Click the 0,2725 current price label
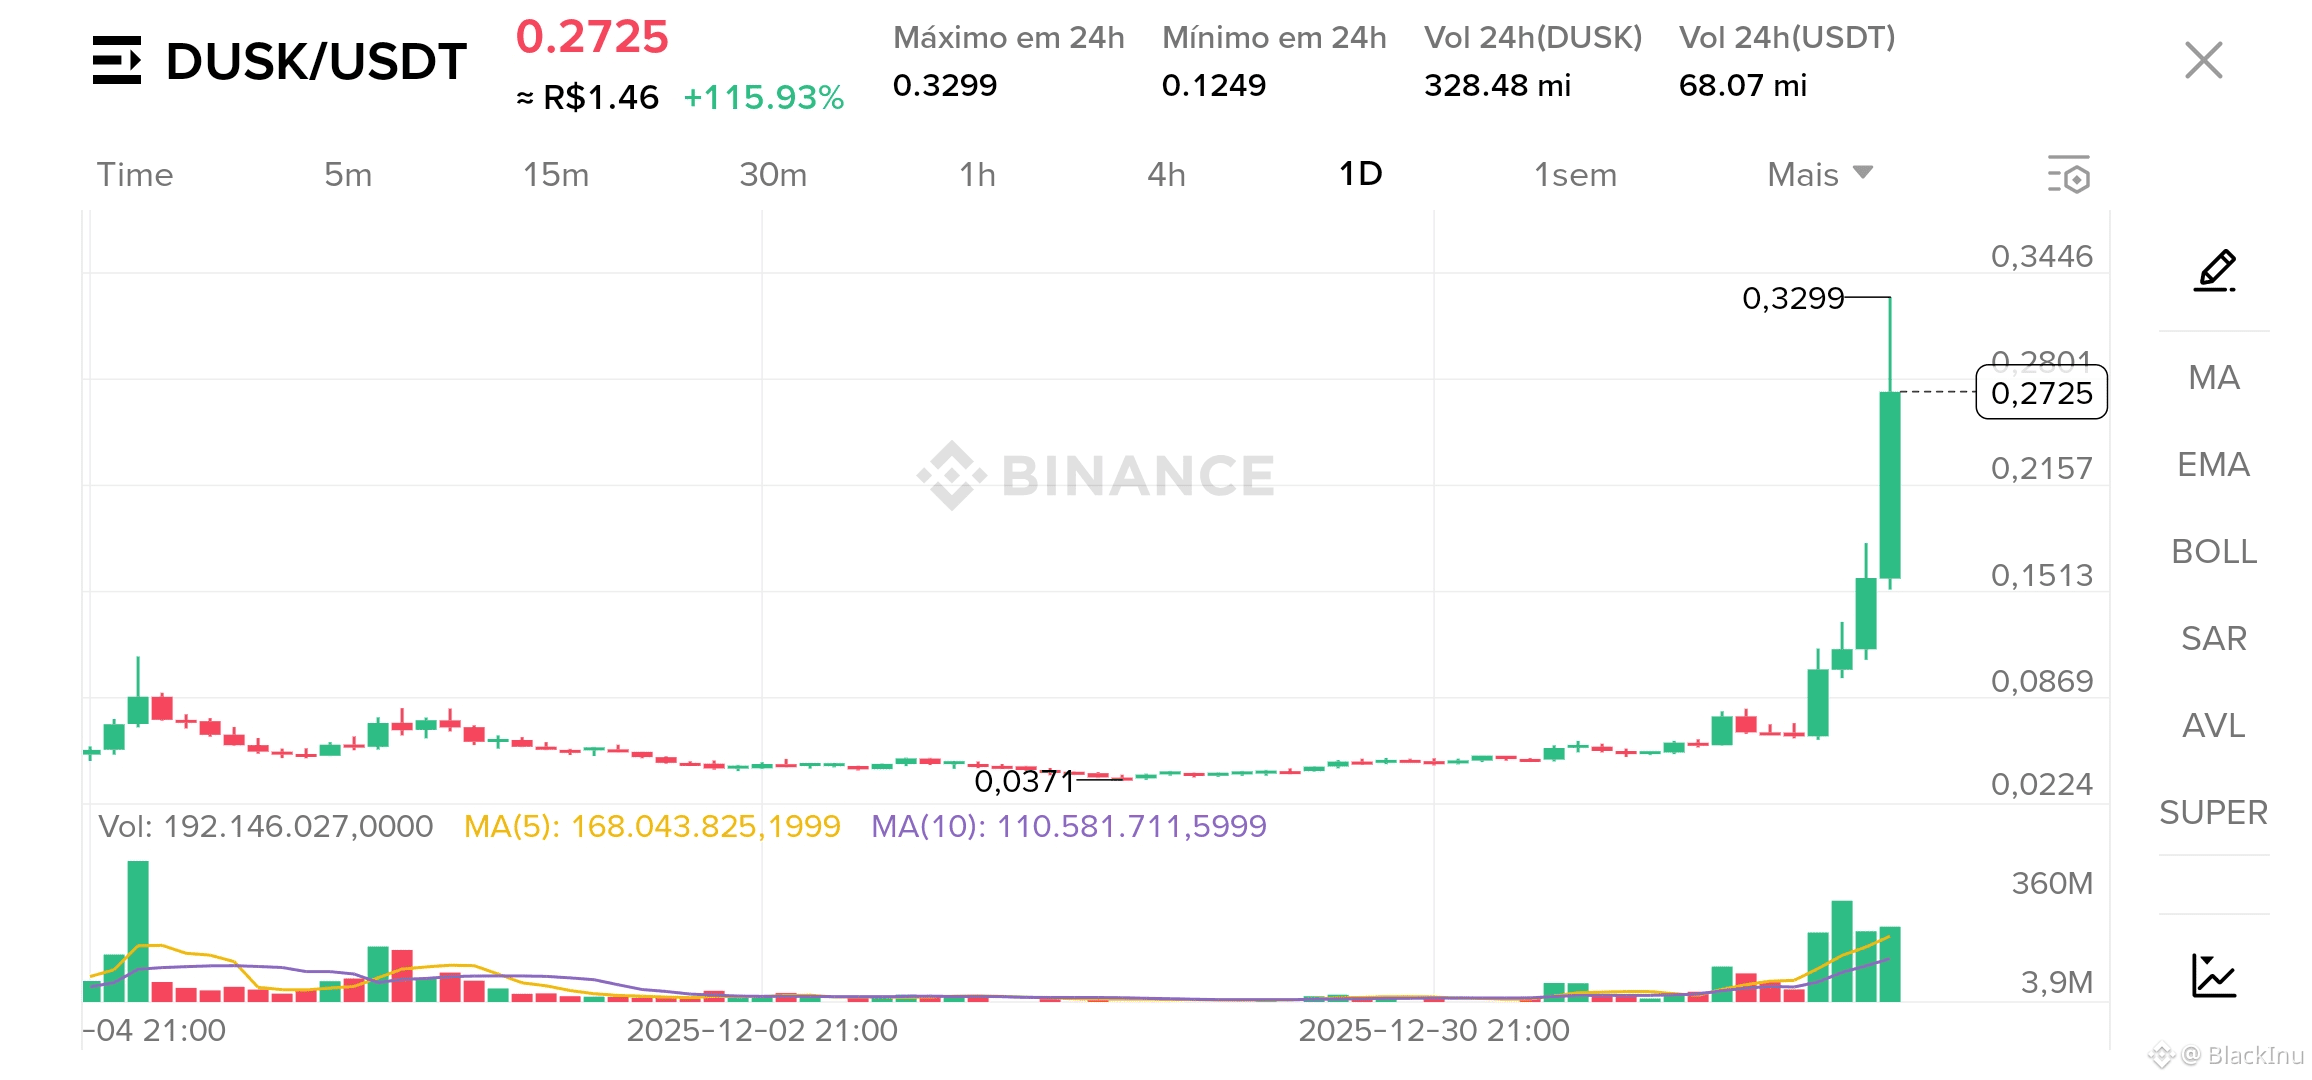 coord(2041,393)
